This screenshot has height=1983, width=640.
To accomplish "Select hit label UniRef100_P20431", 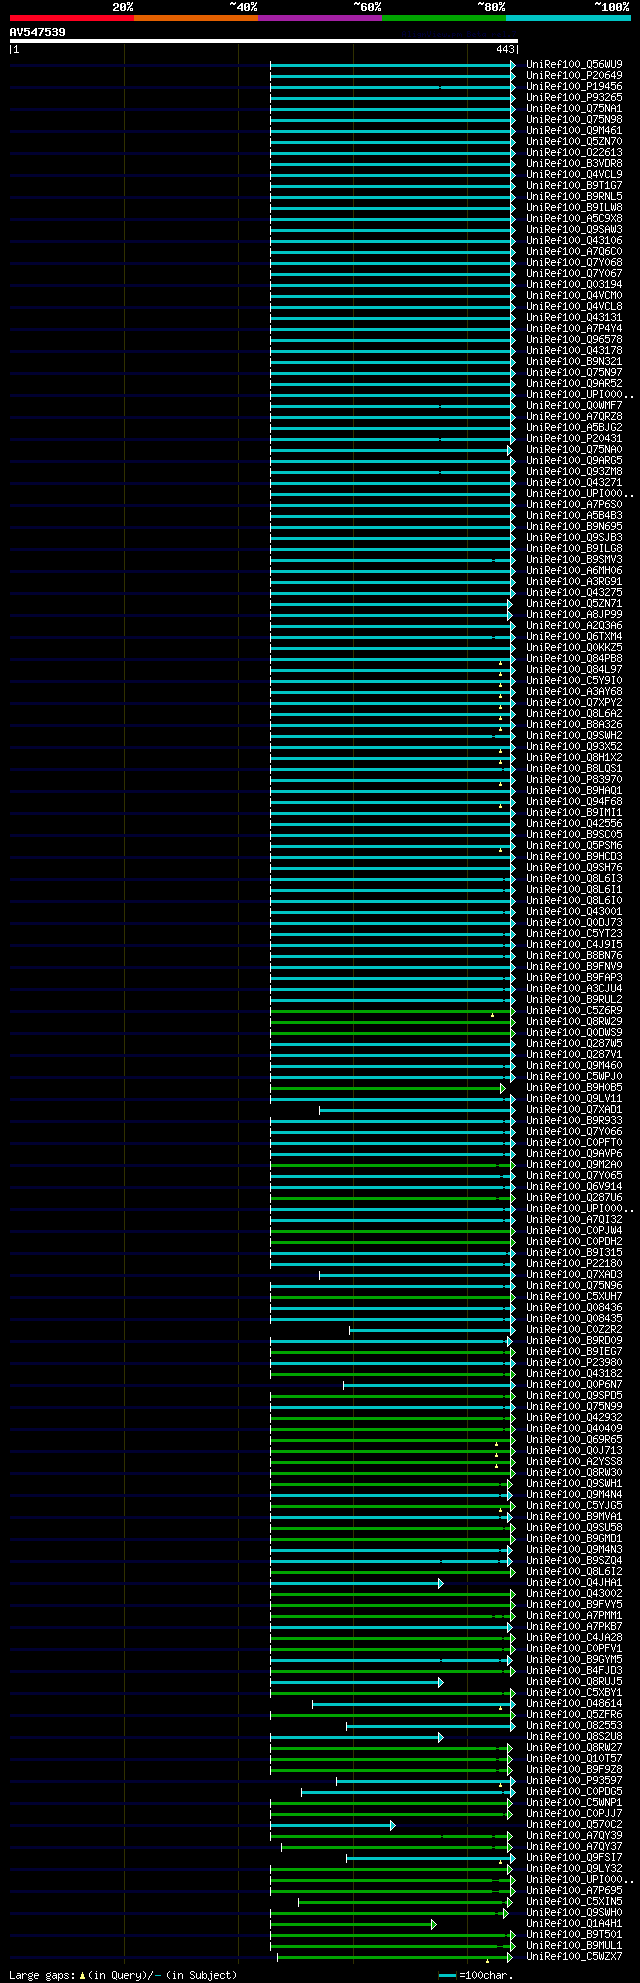I will click(574, 439).
